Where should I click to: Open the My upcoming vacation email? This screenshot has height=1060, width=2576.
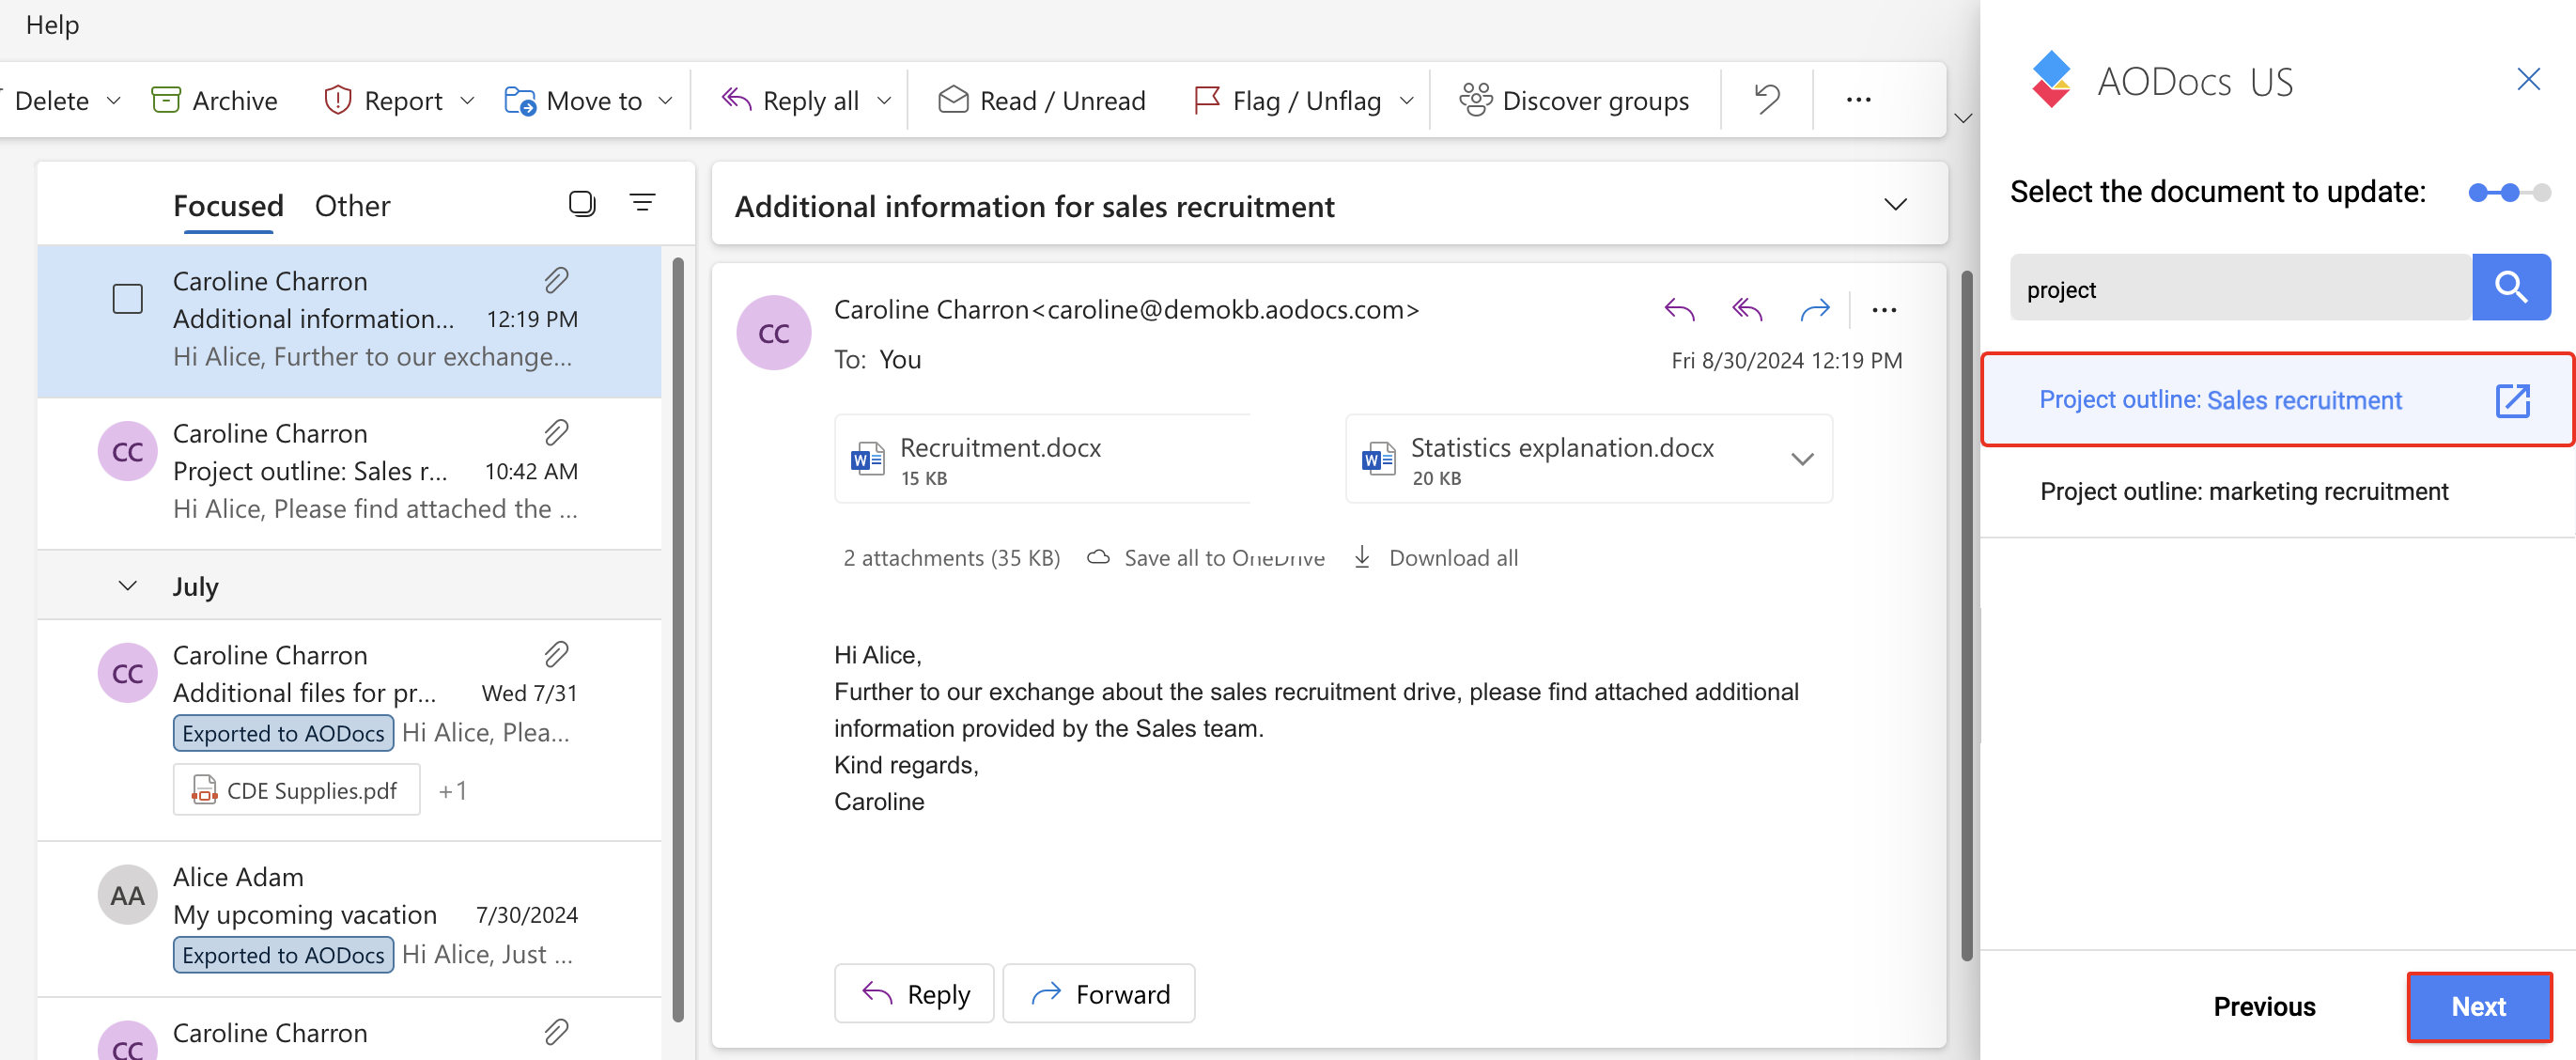349,917
